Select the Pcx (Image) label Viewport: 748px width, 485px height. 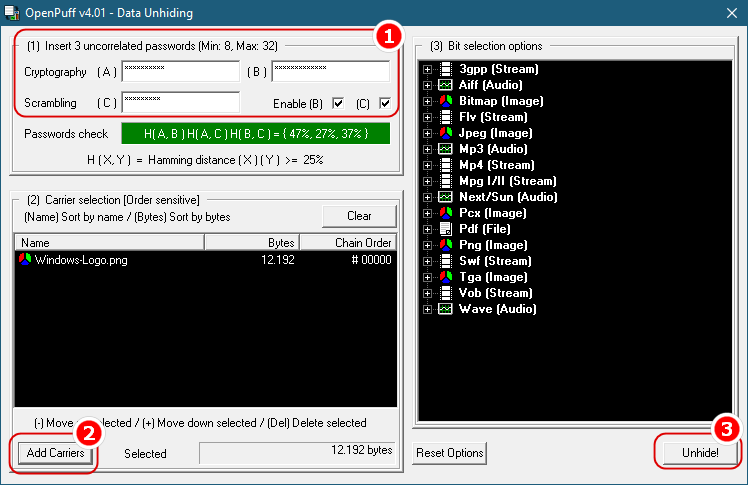(493, 213)
